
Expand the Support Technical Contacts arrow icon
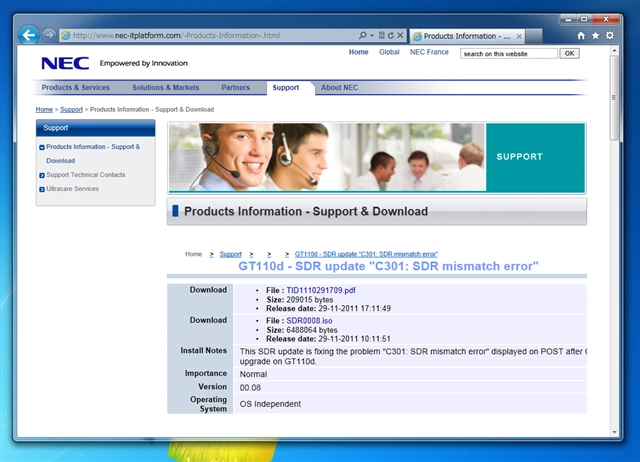point(42,175)
